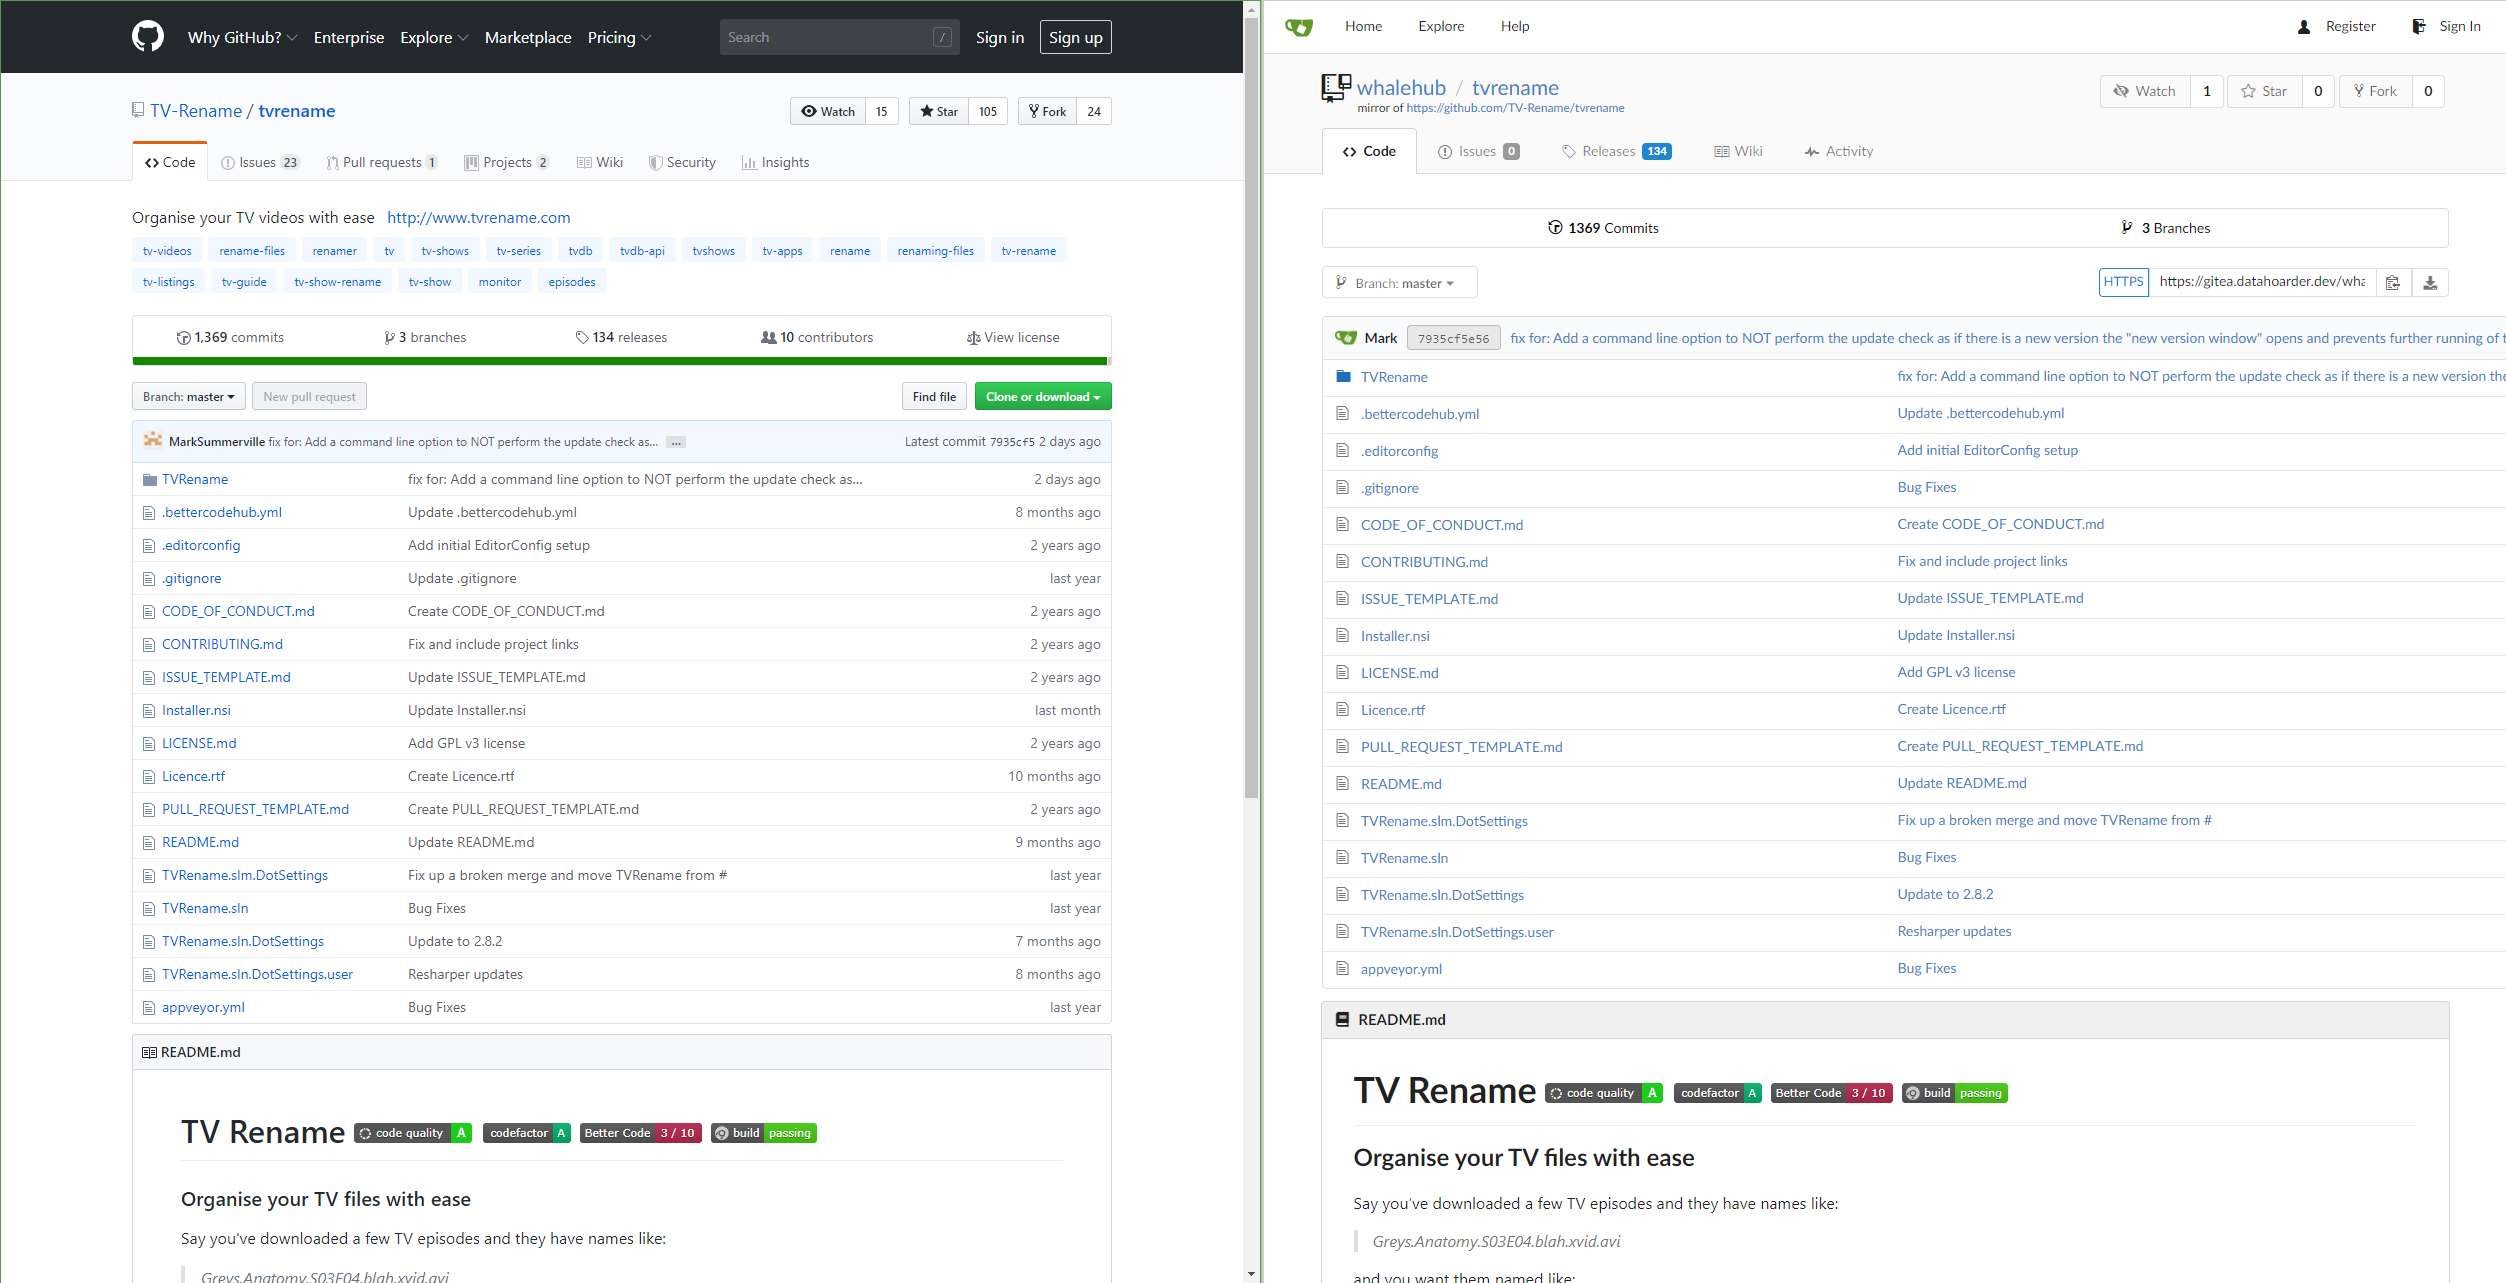
Task: Click the GitHub Octocat logo
Action: 148,37
